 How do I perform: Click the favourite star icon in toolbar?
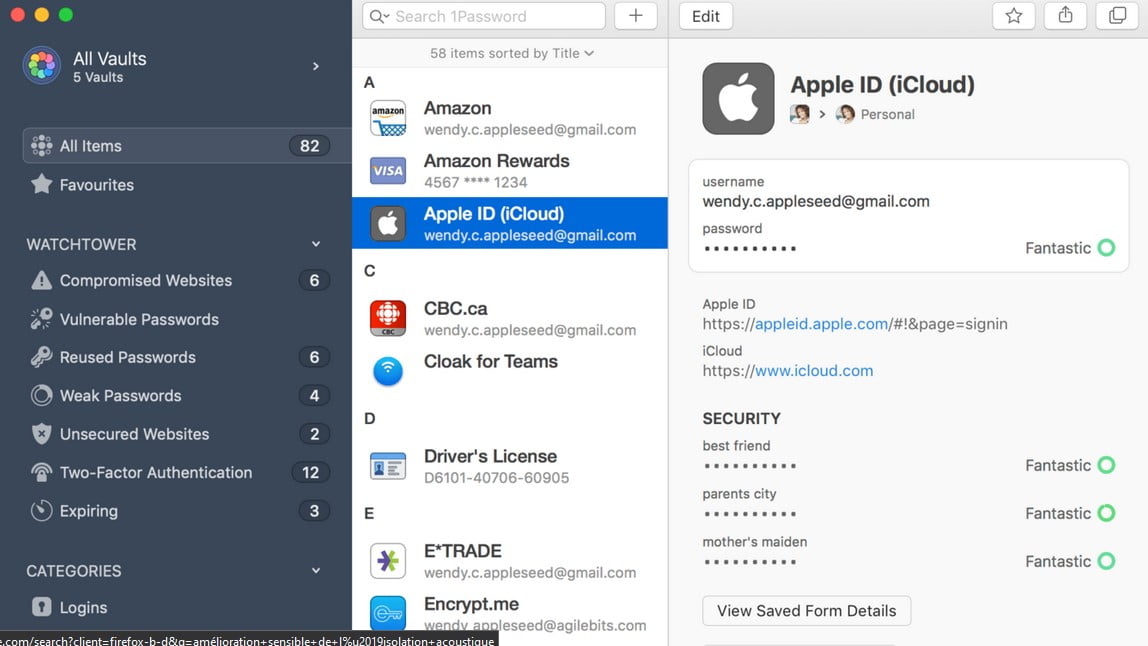tap(1013, 15)
